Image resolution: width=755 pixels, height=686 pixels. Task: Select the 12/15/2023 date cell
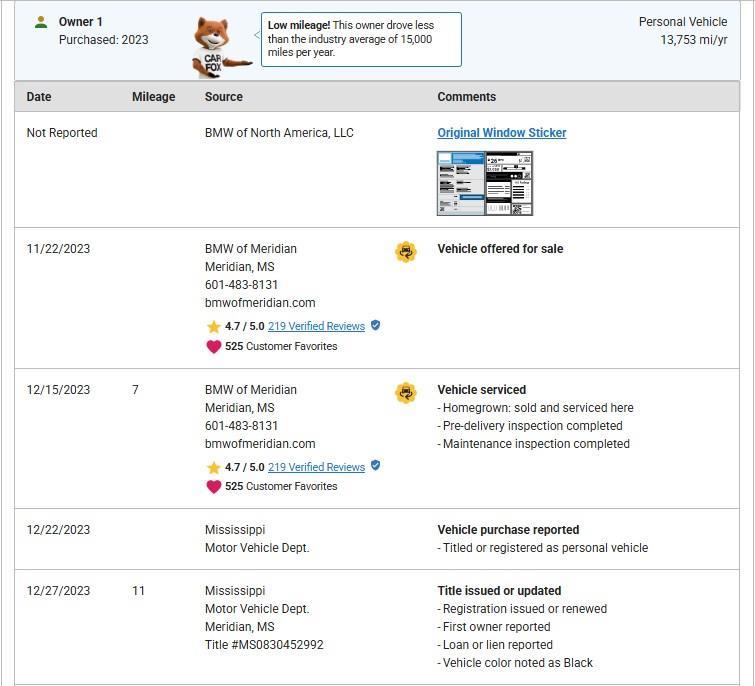coord(58,390)
